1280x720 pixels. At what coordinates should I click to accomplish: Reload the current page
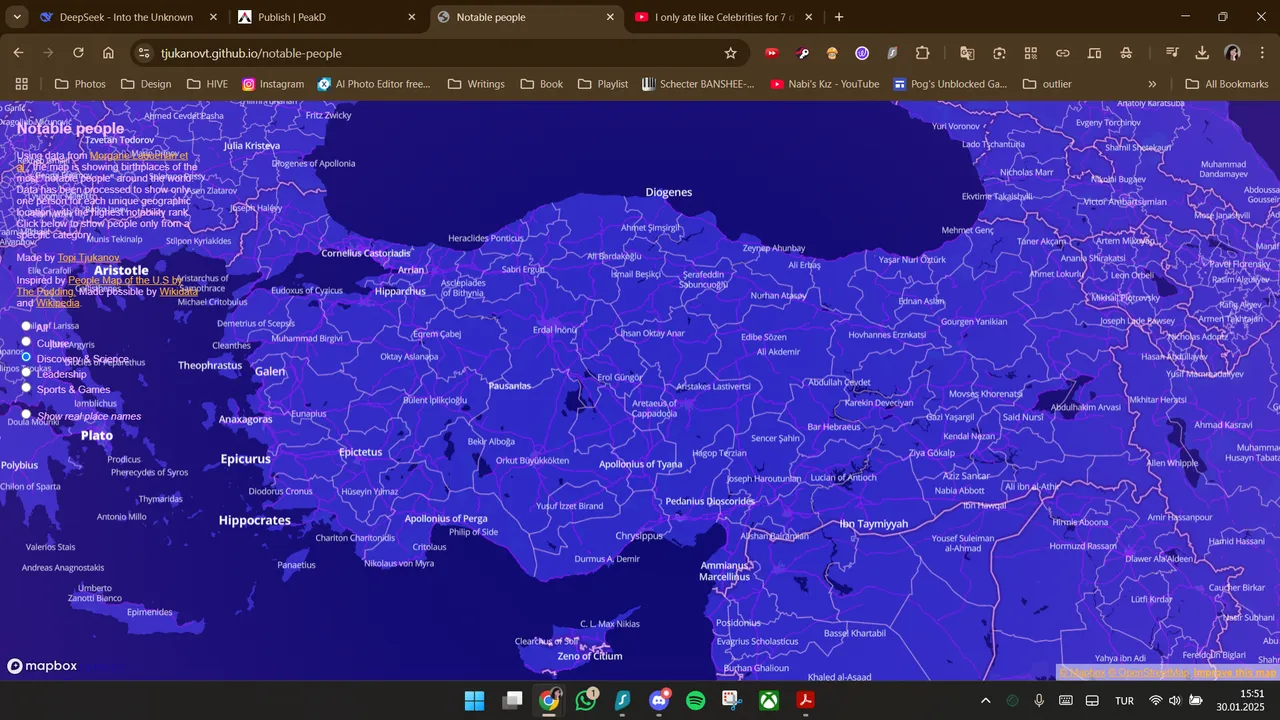coord(78,53)
